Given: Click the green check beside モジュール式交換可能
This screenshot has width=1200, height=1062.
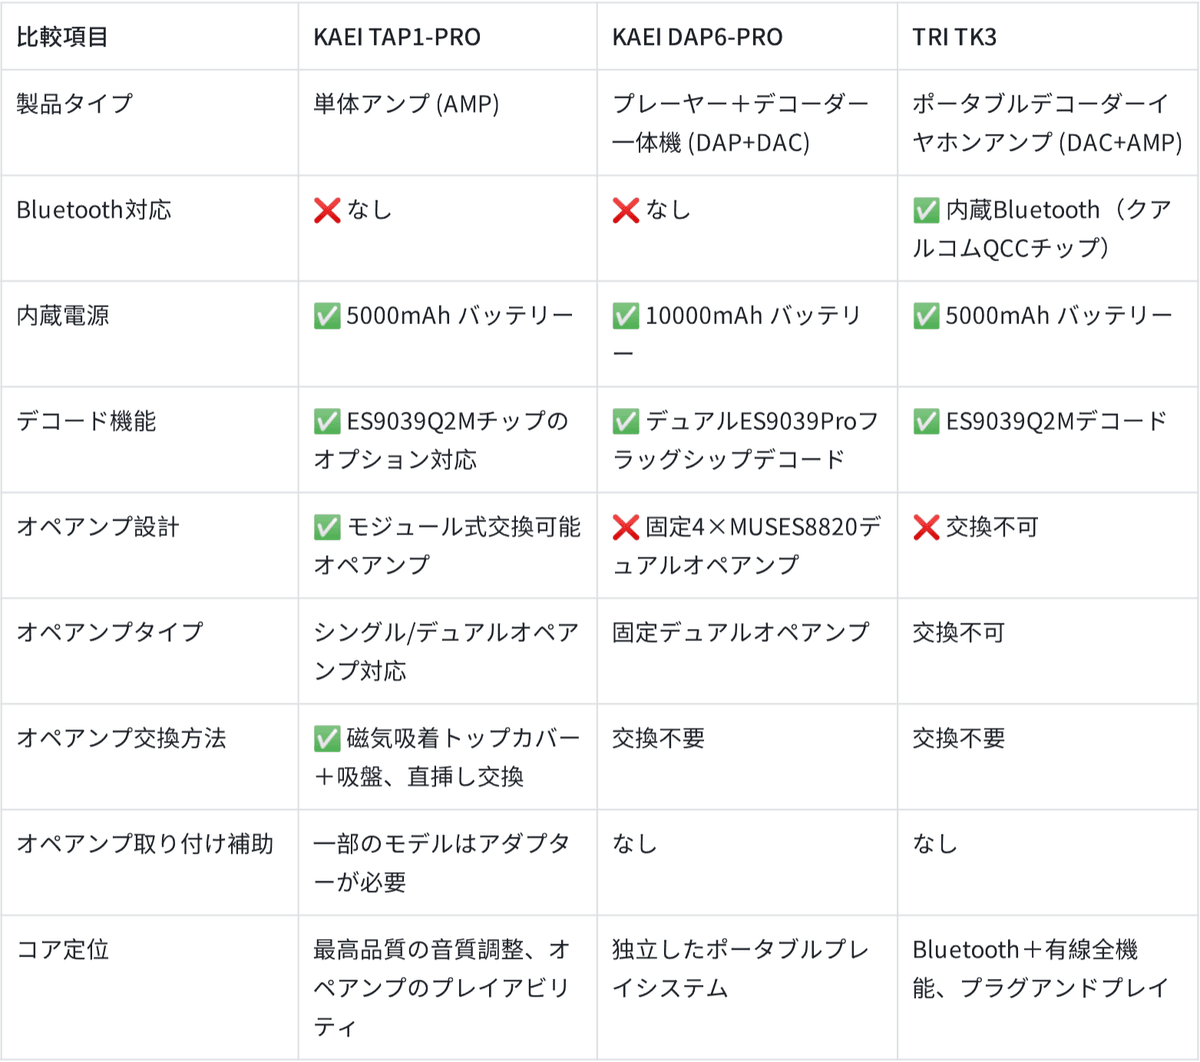Looking at the screenshot, I should click(327, 527).
